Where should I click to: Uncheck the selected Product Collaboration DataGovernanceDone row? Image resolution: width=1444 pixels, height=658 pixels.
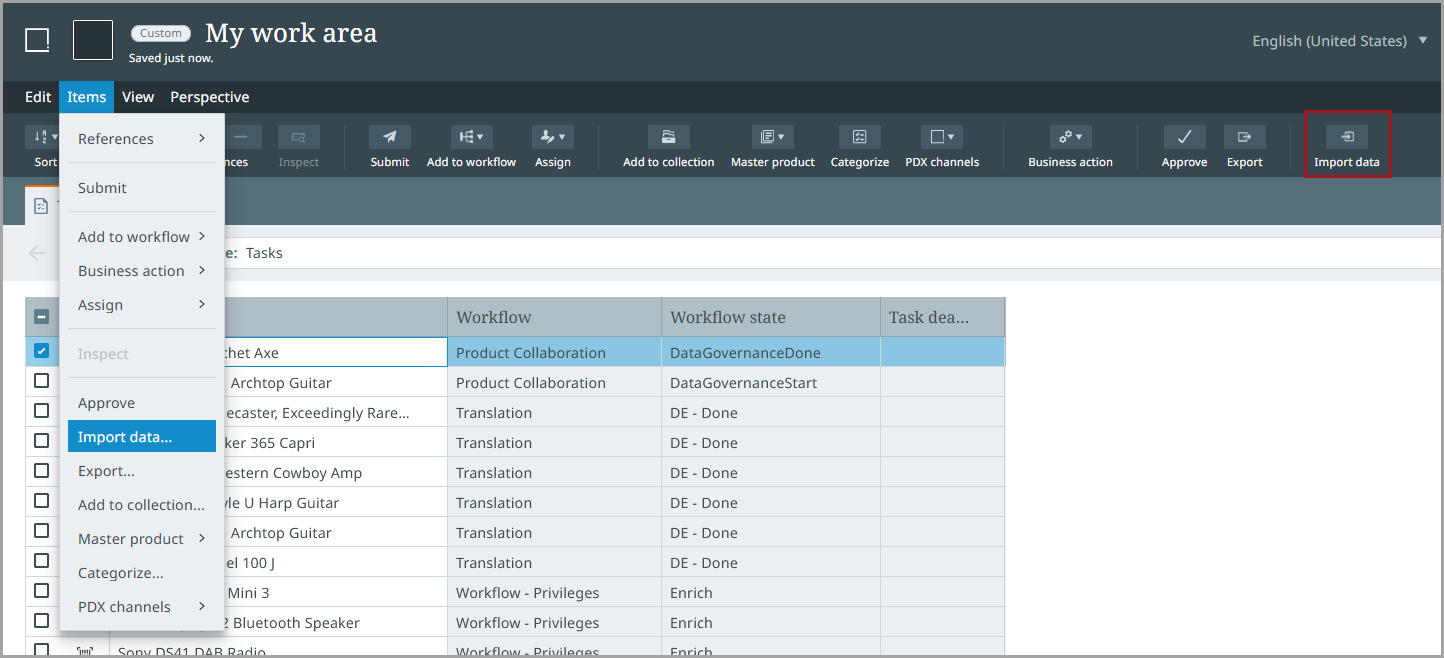[x=41, y=351]
